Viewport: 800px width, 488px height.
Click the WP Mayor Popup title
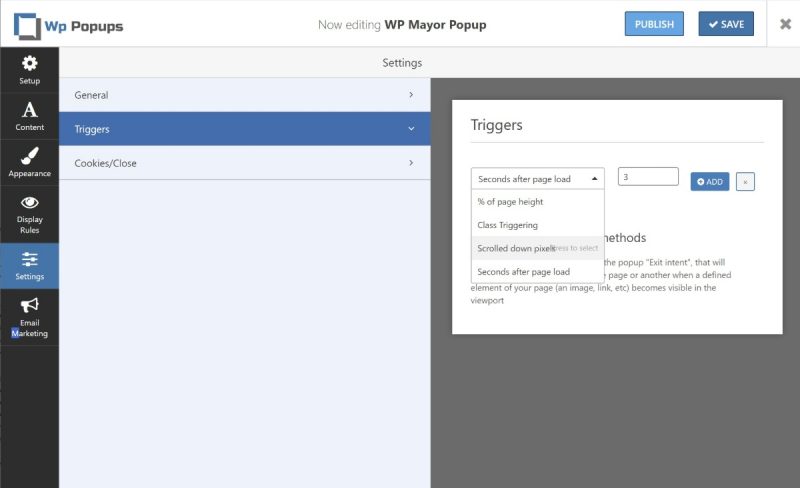(x=435, y=25)
